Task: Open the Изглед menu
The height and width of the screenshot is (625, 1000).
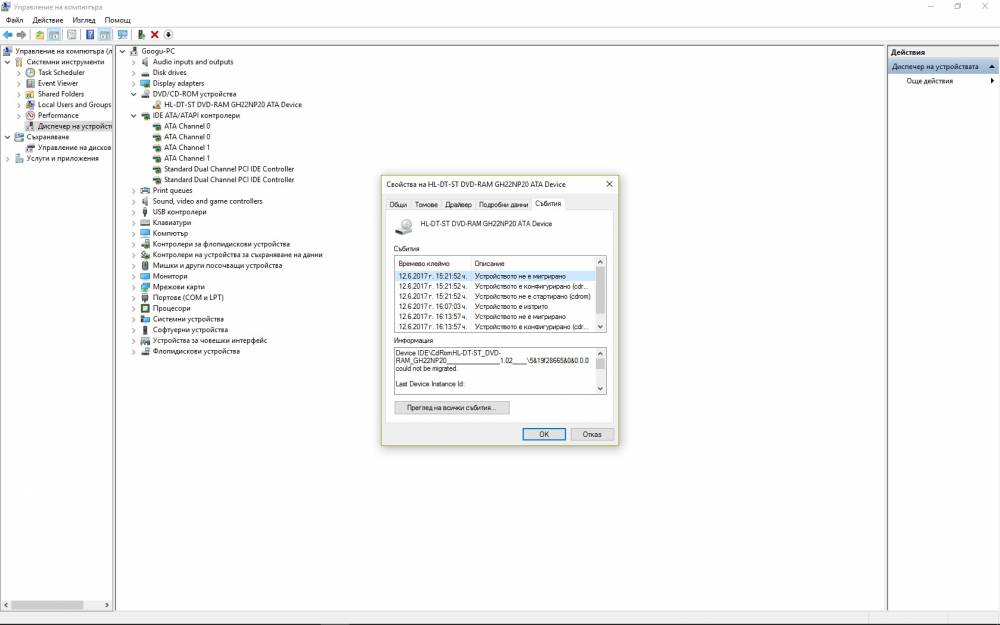Action: point(84,20)
